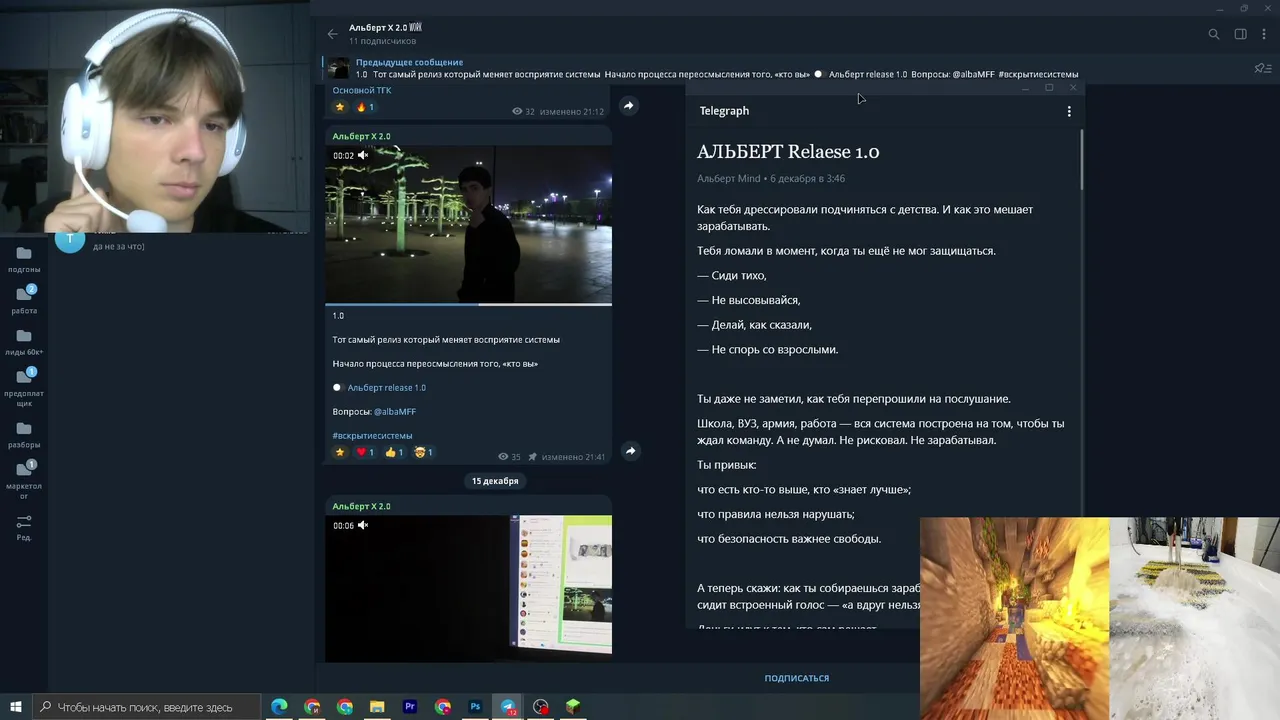The width and height of the screenshot is (1280, 720).
Task: Open the #вскрытиесистемы hashtag
Action: [372, 436]
